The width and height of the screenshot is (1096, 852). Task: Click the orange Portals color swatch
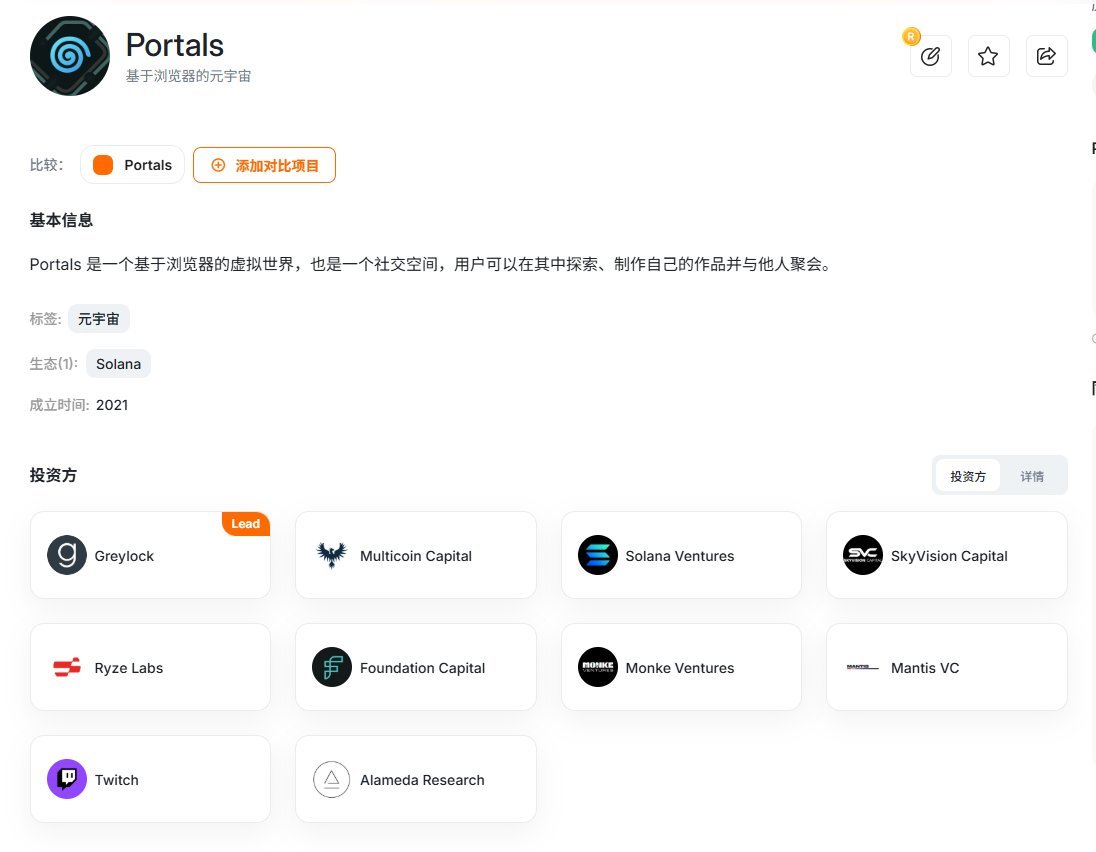pyautogui.click(x=103, y=165)
